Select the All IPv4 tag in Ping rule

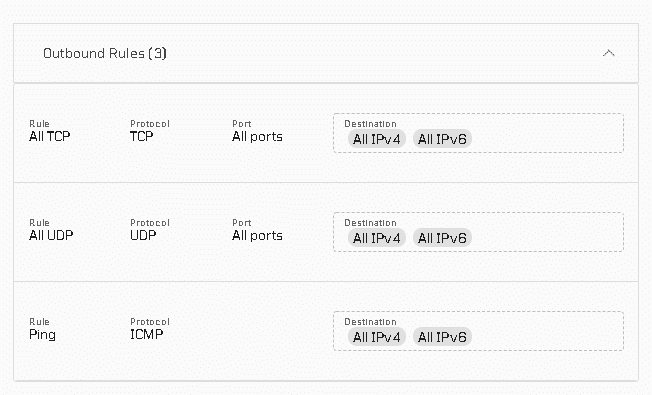tap(377, 337)
